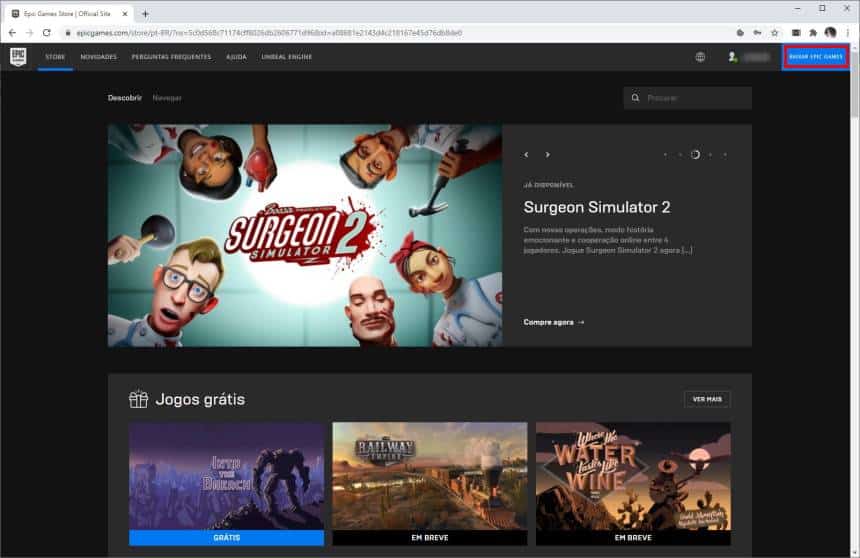
Task: Open a new browser tab
Action: (x=145, y=14)
